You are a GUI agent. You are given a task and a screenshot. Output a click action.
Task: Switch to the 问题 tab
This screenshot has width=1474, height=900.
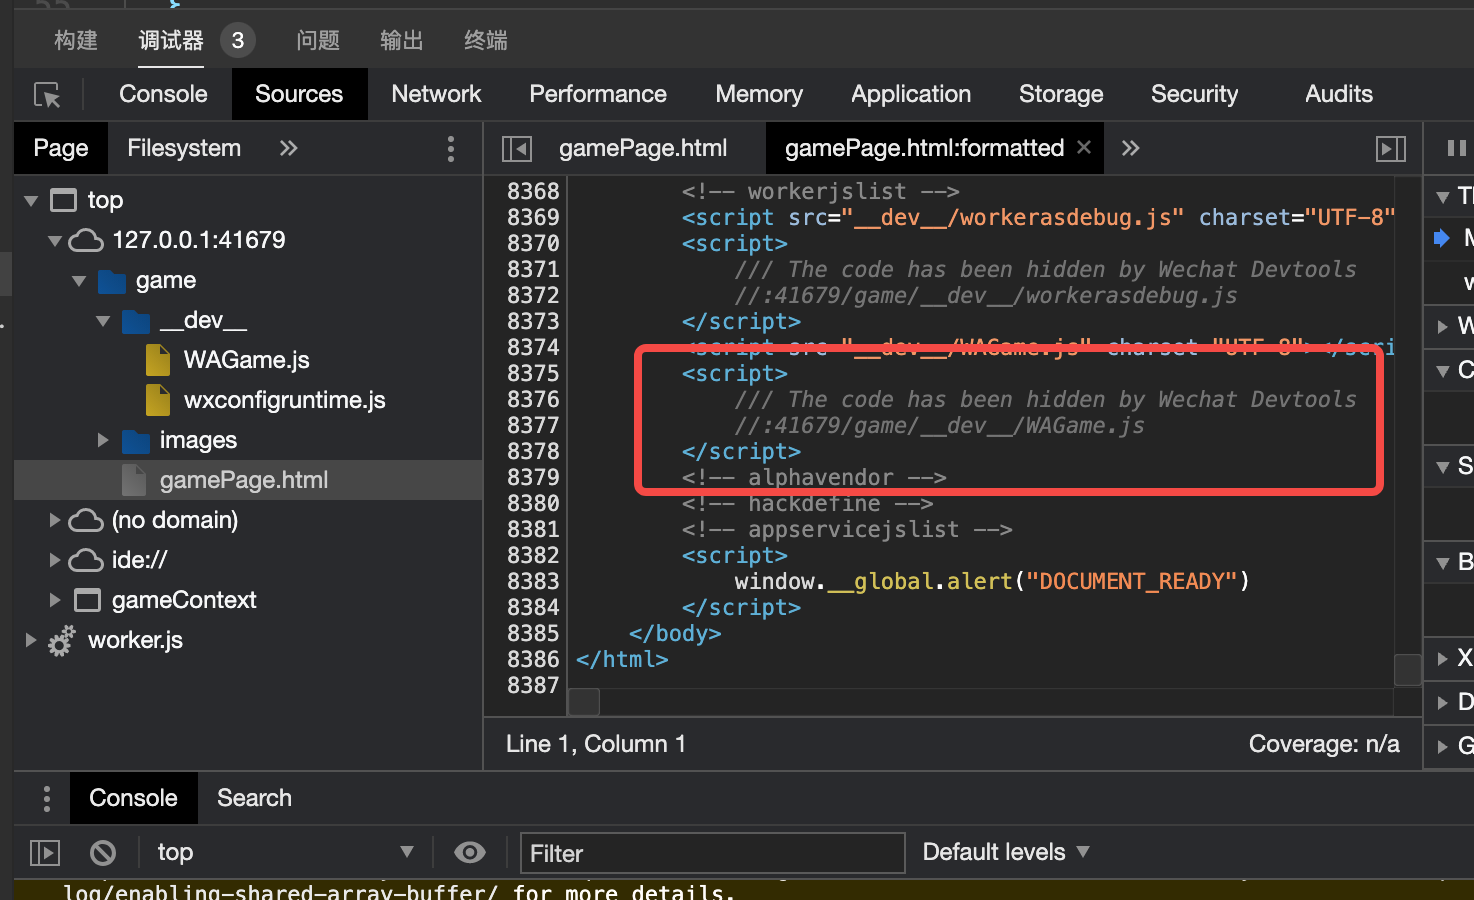[x=318, y=40]
